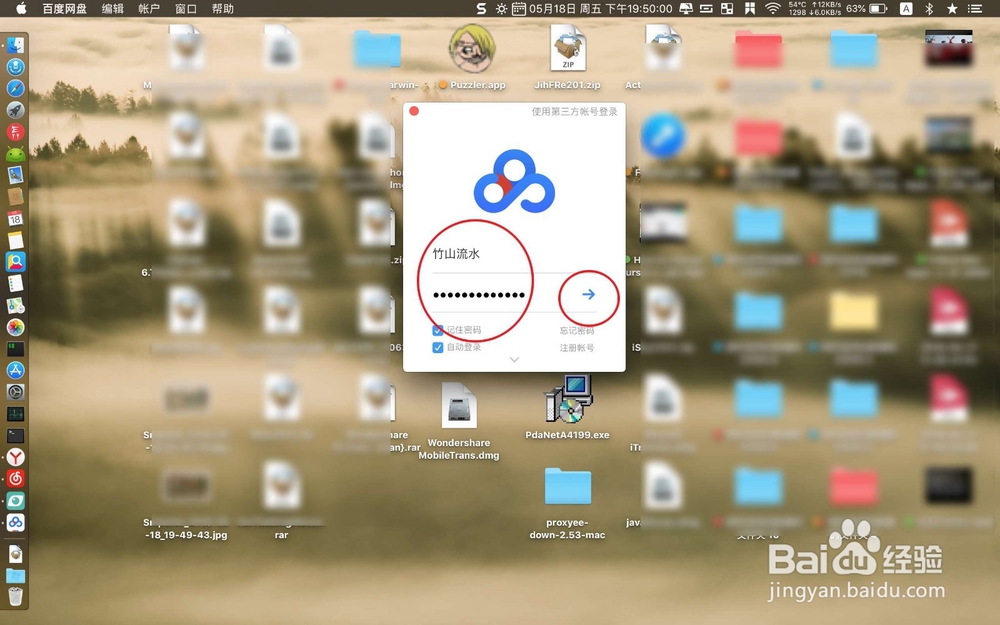
Task: Click the blue arrow login button
Action: 588,294
